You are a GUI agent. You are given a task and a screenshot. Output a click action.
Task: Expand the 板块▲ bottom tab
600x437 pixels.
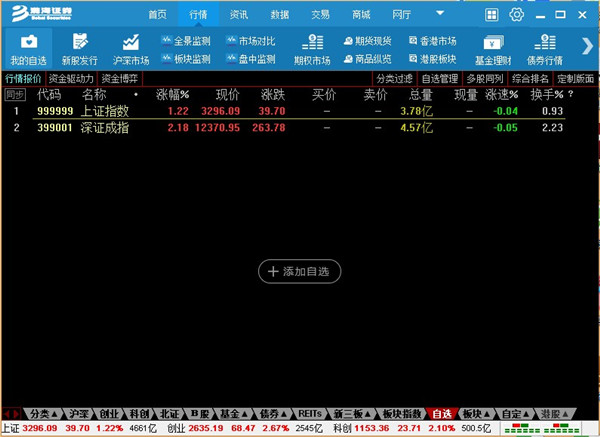(x=476, y=414)
